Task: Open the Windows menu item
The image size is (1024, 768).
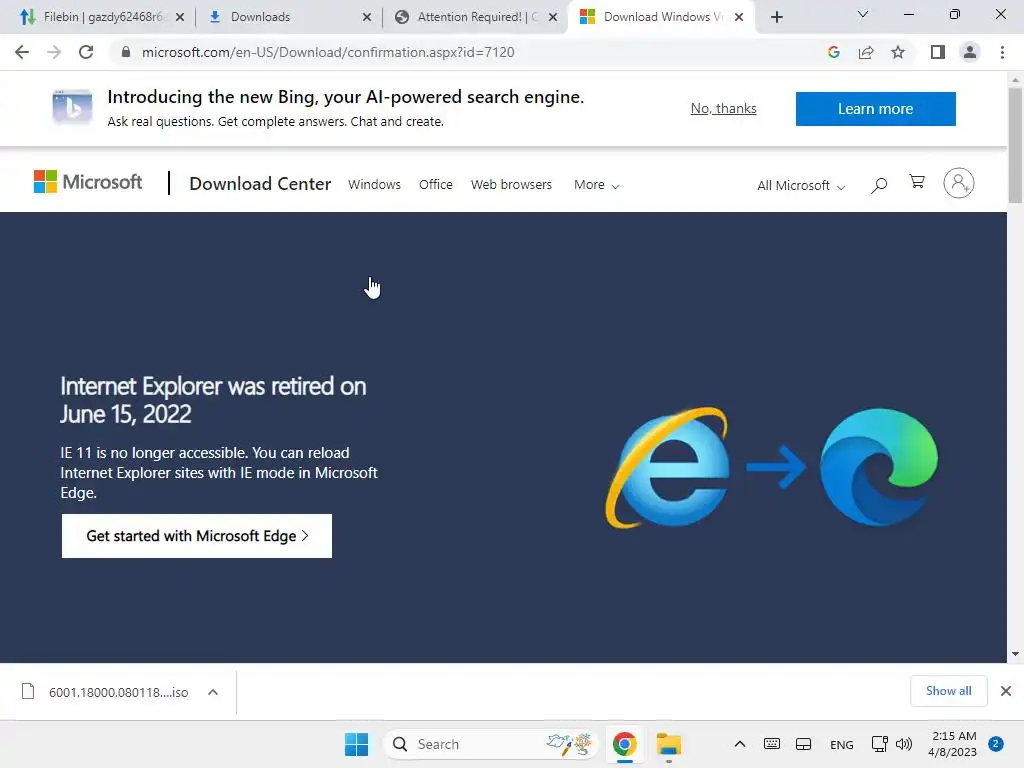Action: (x=374, y=185)
